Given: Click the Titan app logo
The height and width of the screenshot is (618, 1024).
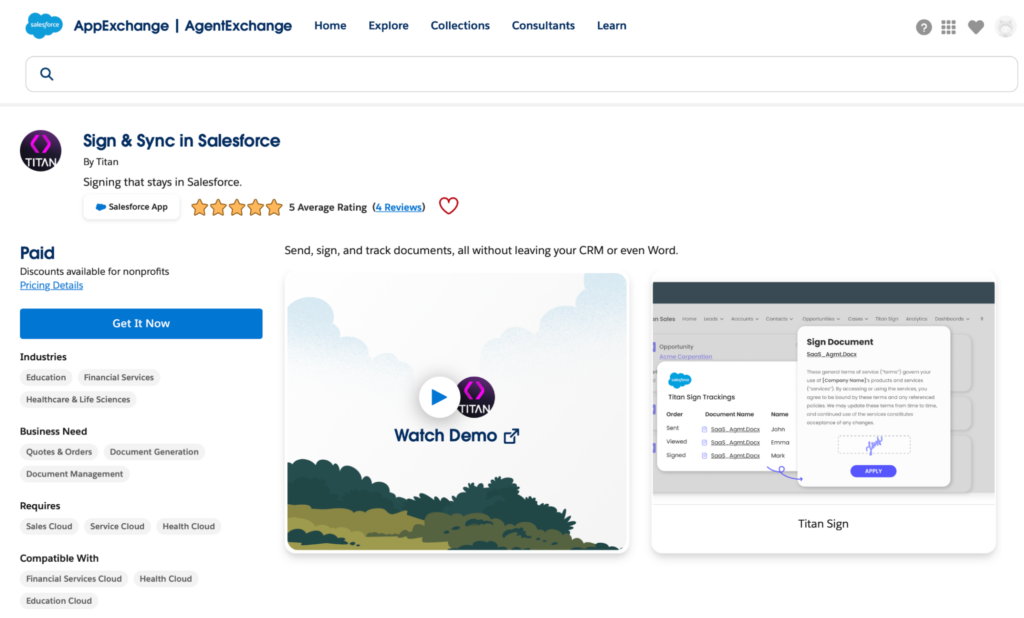Looking at the screenshot, I should tap(40, 150).
